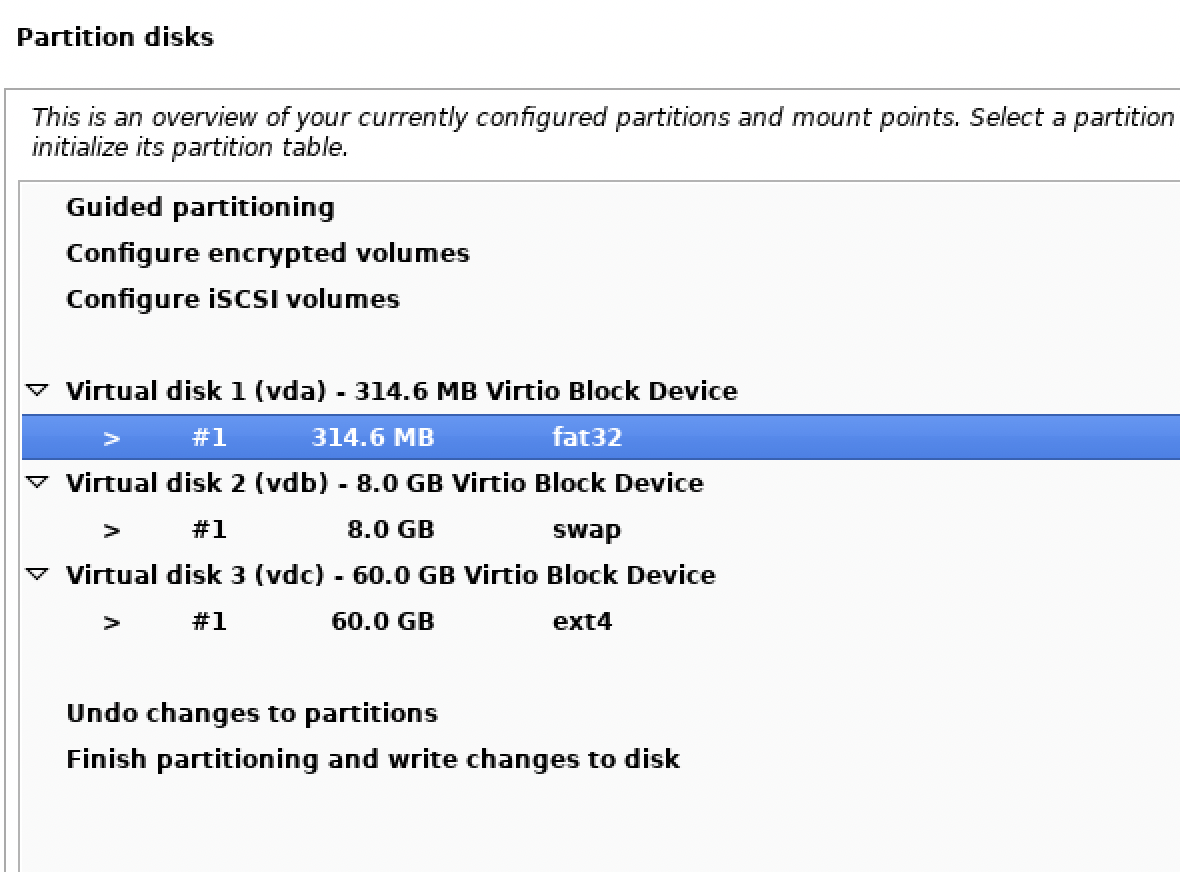Collapse the Virtual disk 3 (vdc) triangle
This screenshot has height=872, width=1180.
coord(38,575)
